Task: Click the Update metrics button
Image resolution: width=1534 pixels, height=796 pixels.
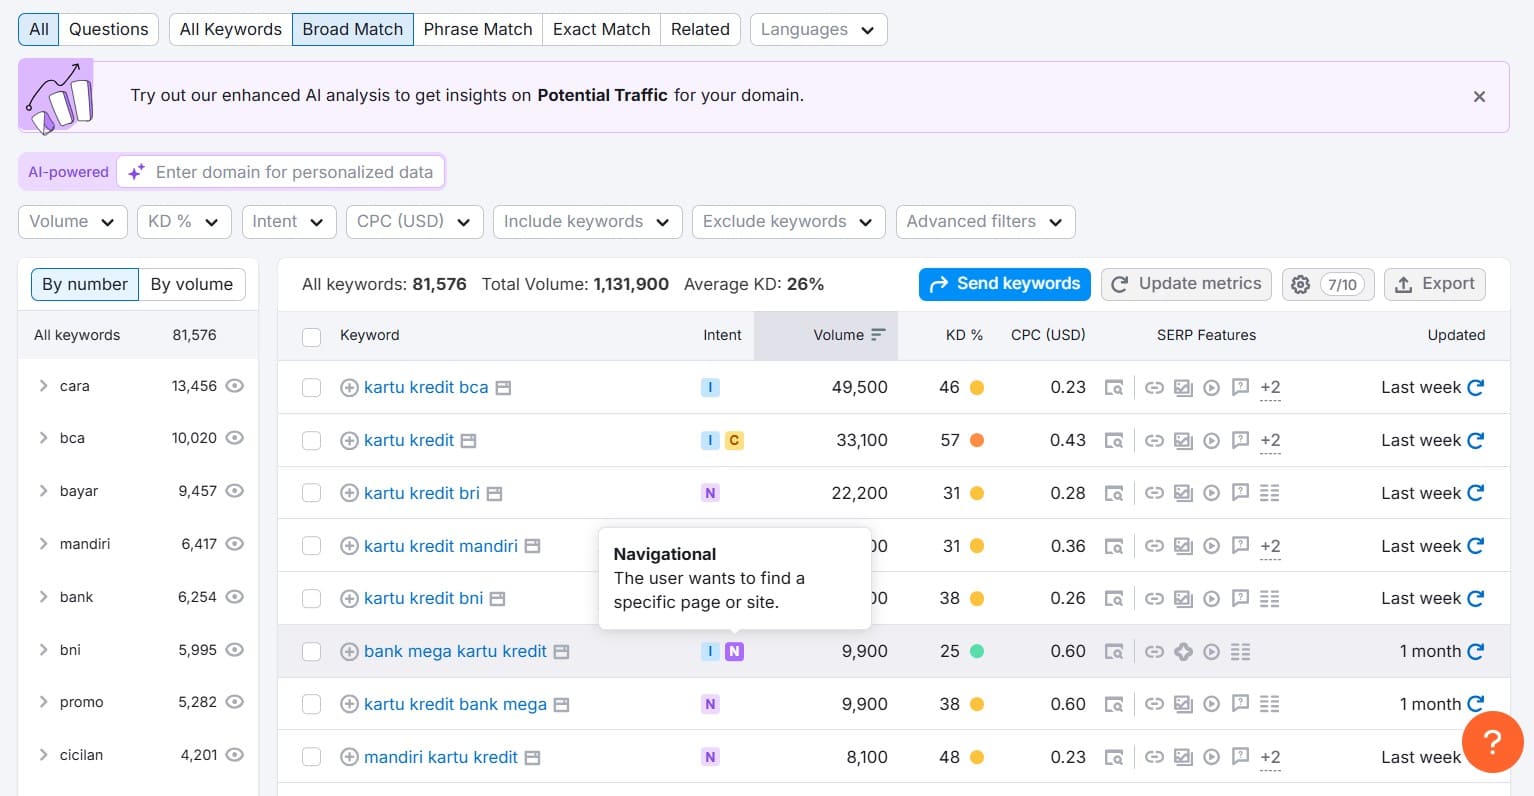Action: pyautogui.click(x=1186, y=284)
